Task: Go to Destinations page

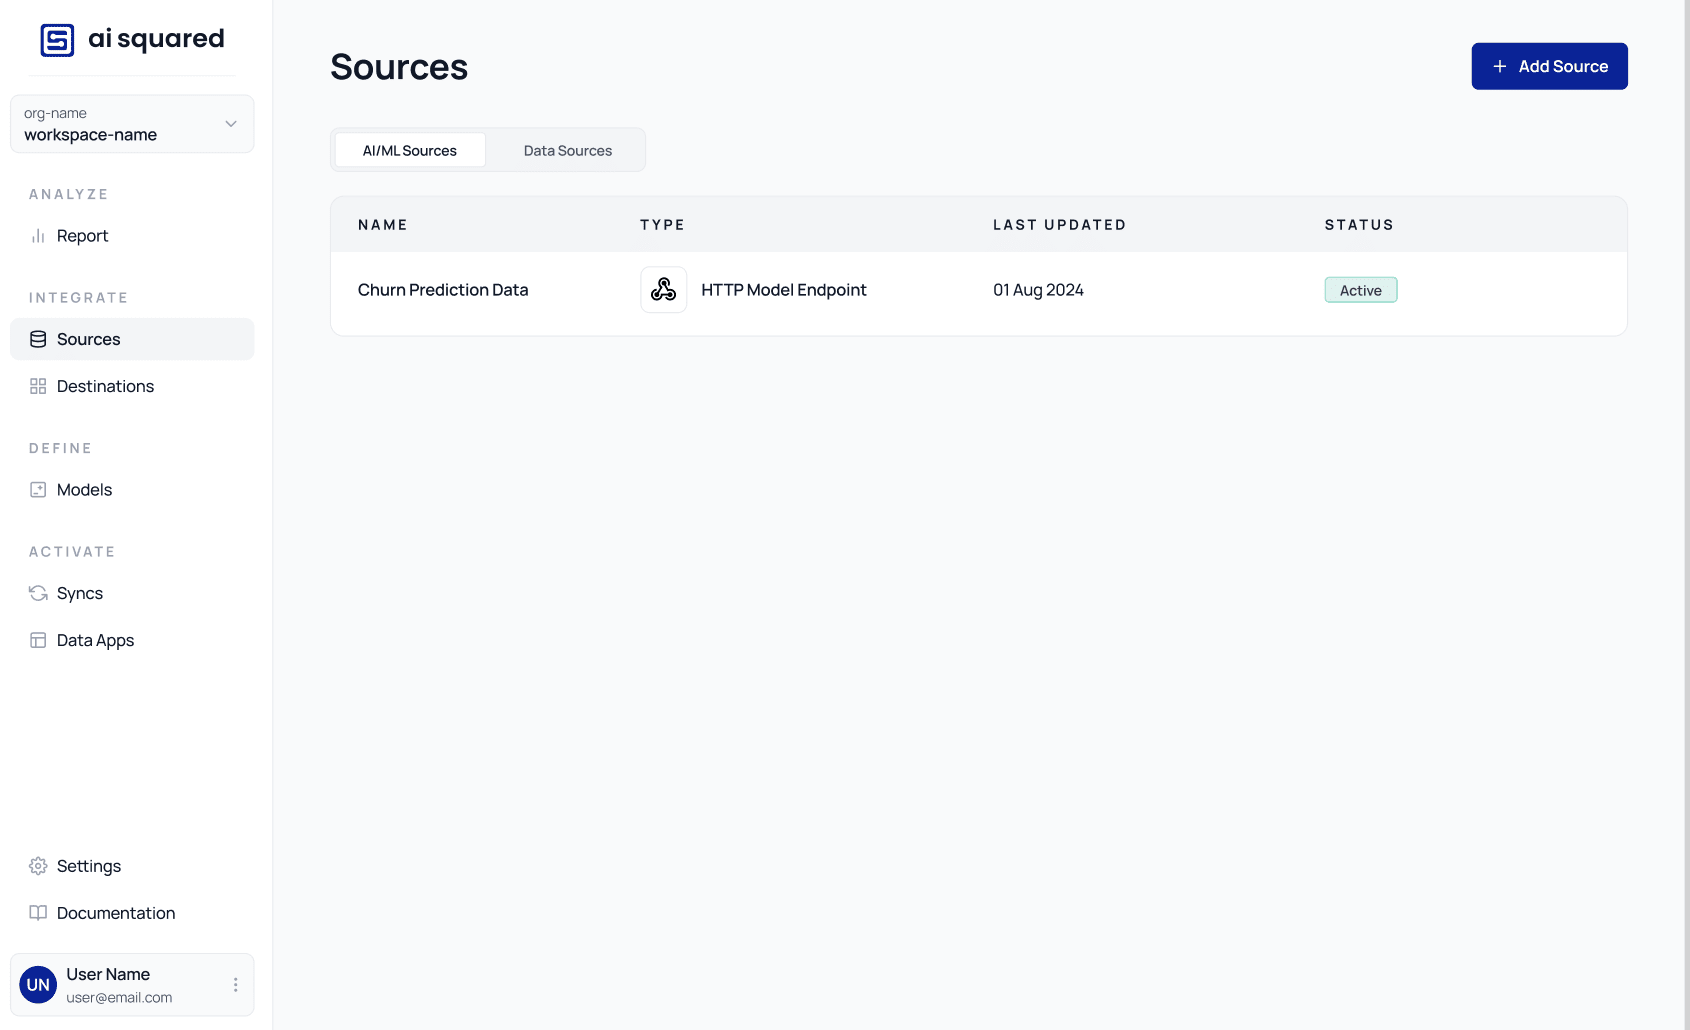Action: pos(132,386)
